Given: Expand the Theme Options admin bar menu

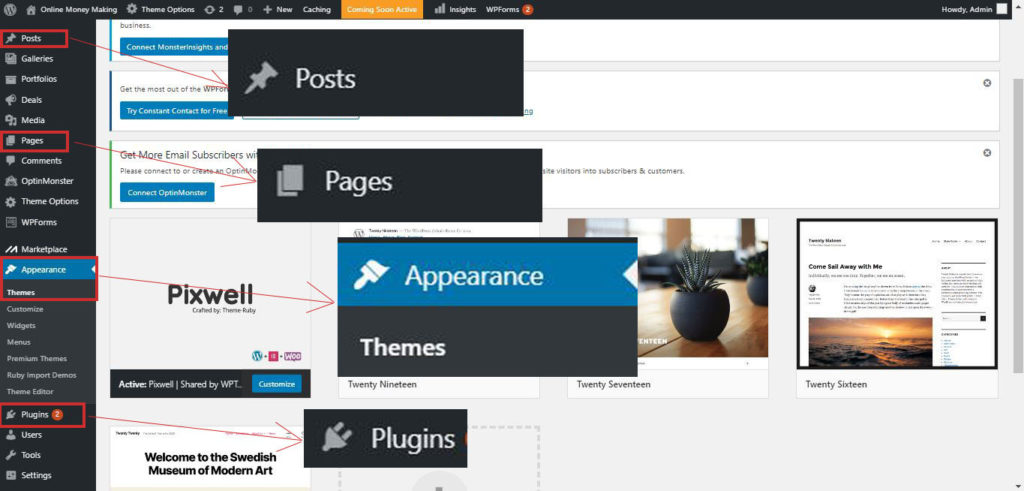Looking at the screenshot, I should [159, 9].
